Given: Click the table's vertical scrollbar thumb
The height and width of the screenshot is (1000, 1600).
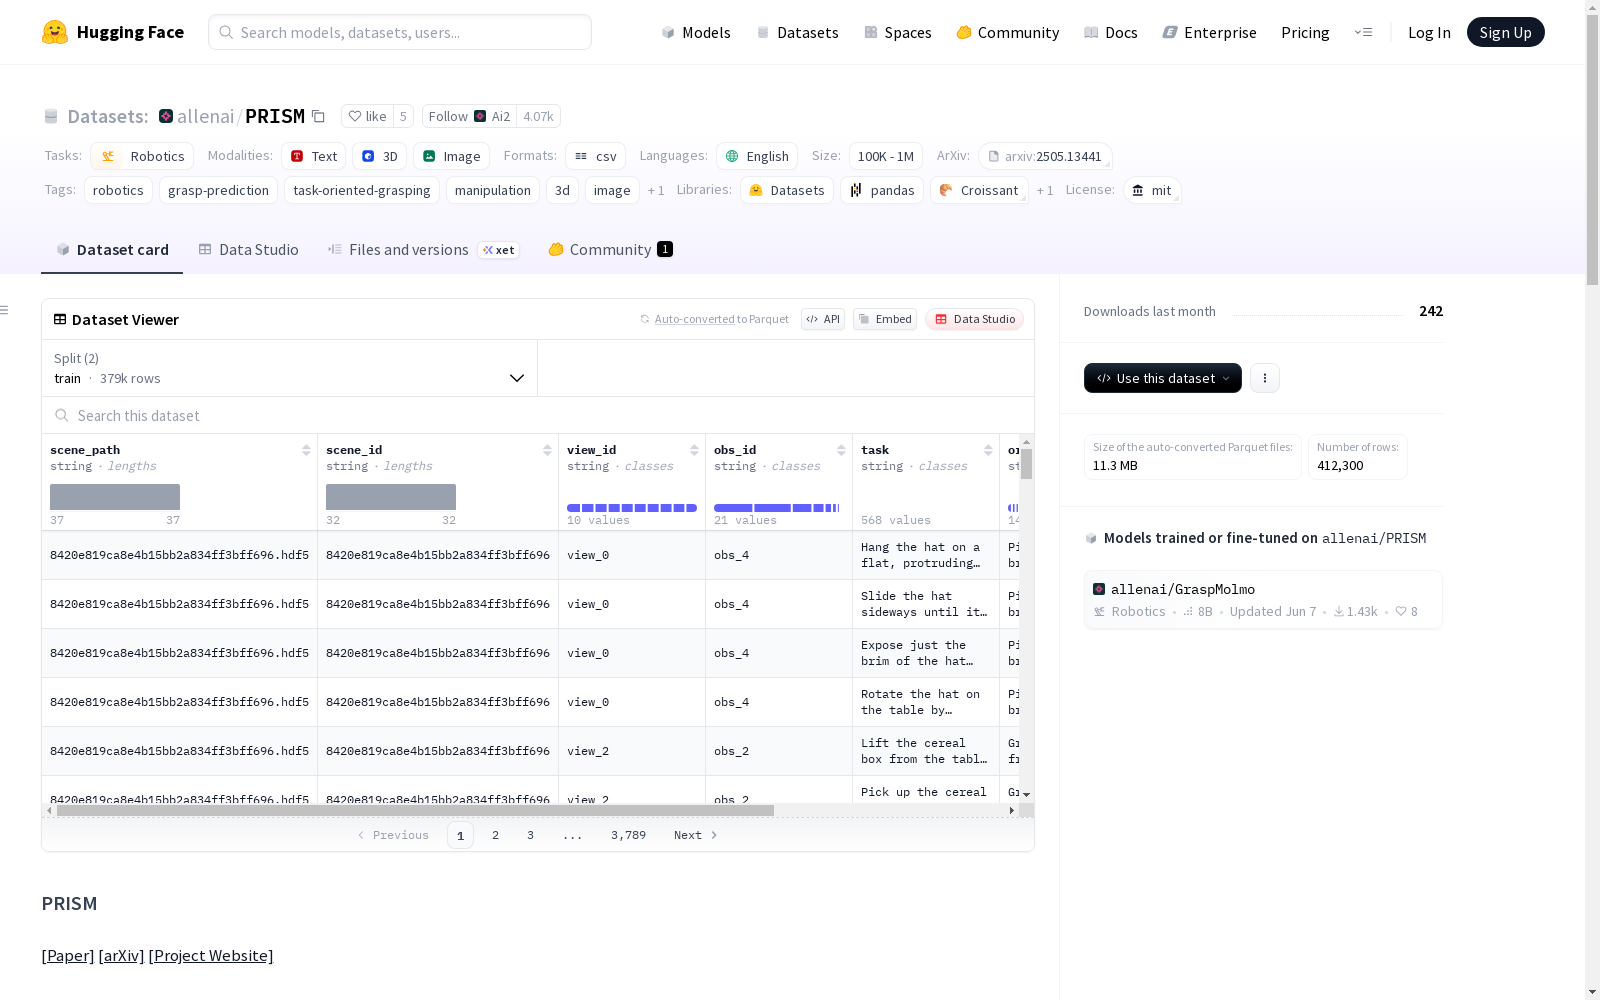Looking at the screenshot, I should point(1026,464).
